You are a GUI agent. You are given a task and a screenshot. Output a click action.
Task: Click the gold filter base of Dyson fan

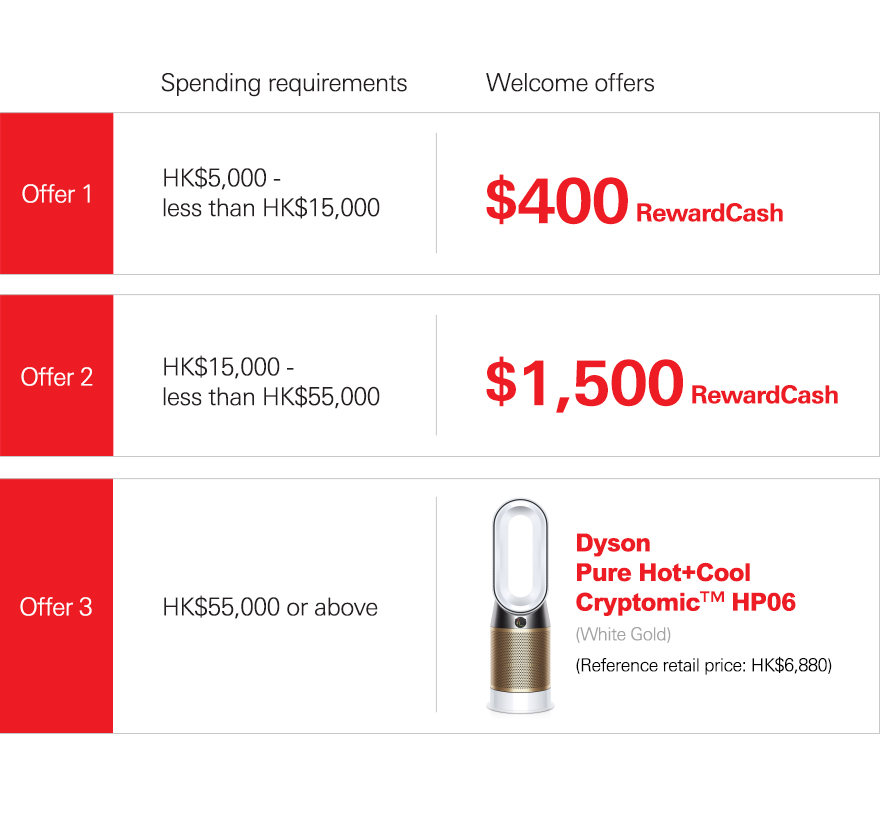point(520,658)
